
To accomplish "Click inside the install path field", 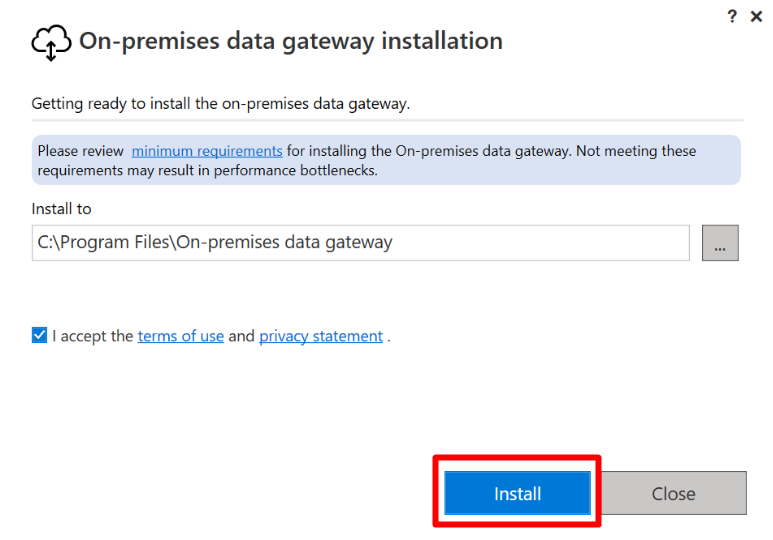I will click(360, 243).
